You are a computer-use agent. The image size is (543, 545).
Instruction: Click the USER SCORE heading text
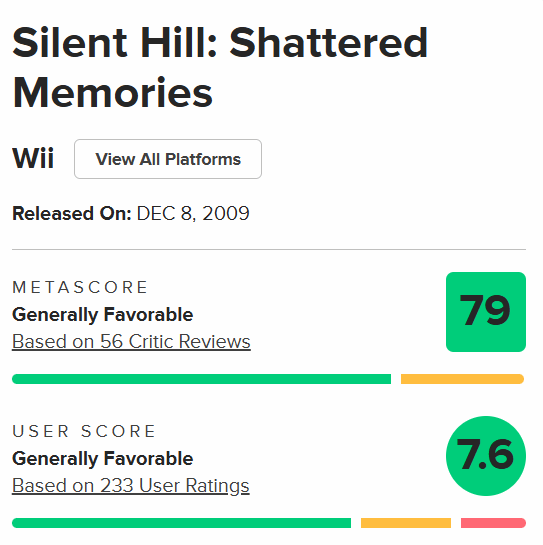point(84,431)
